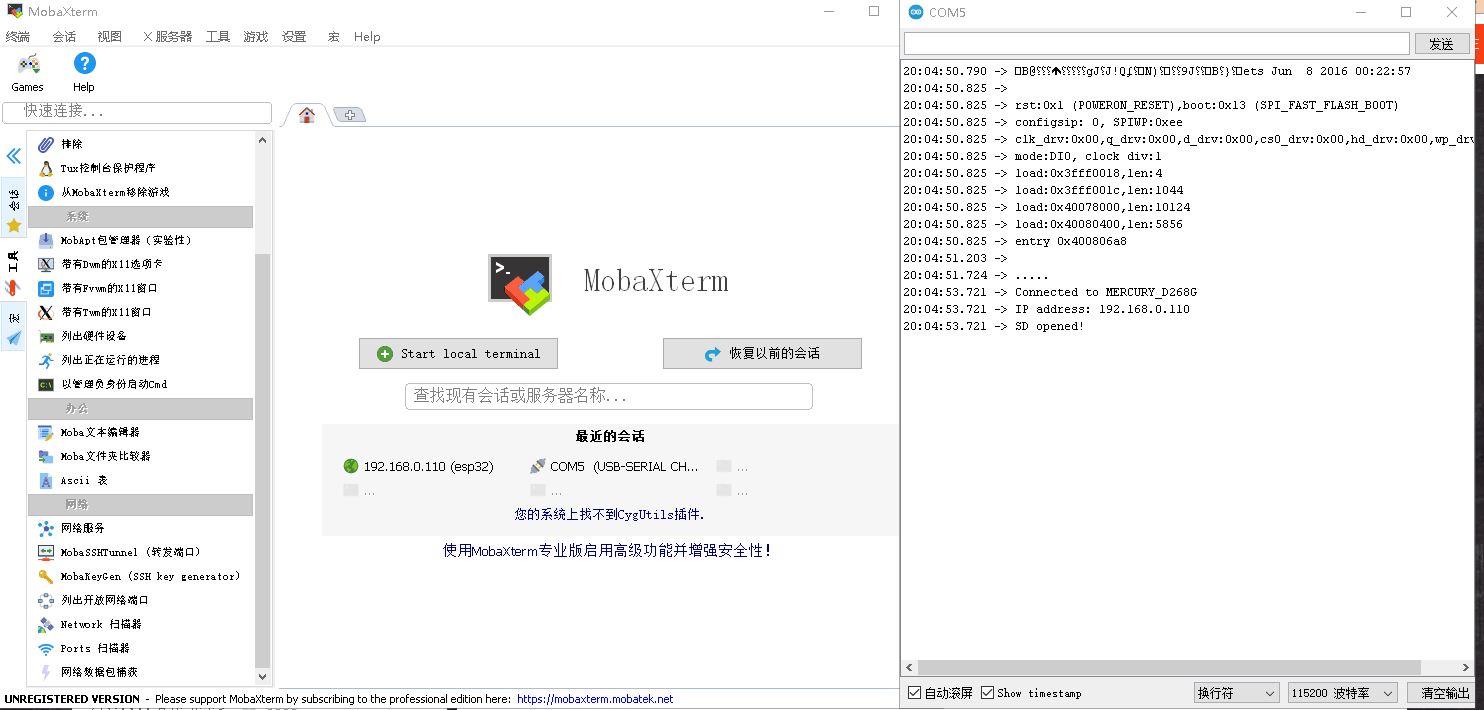Open the Help toolbar icon

pyautogui.click(x=84, y=73)
